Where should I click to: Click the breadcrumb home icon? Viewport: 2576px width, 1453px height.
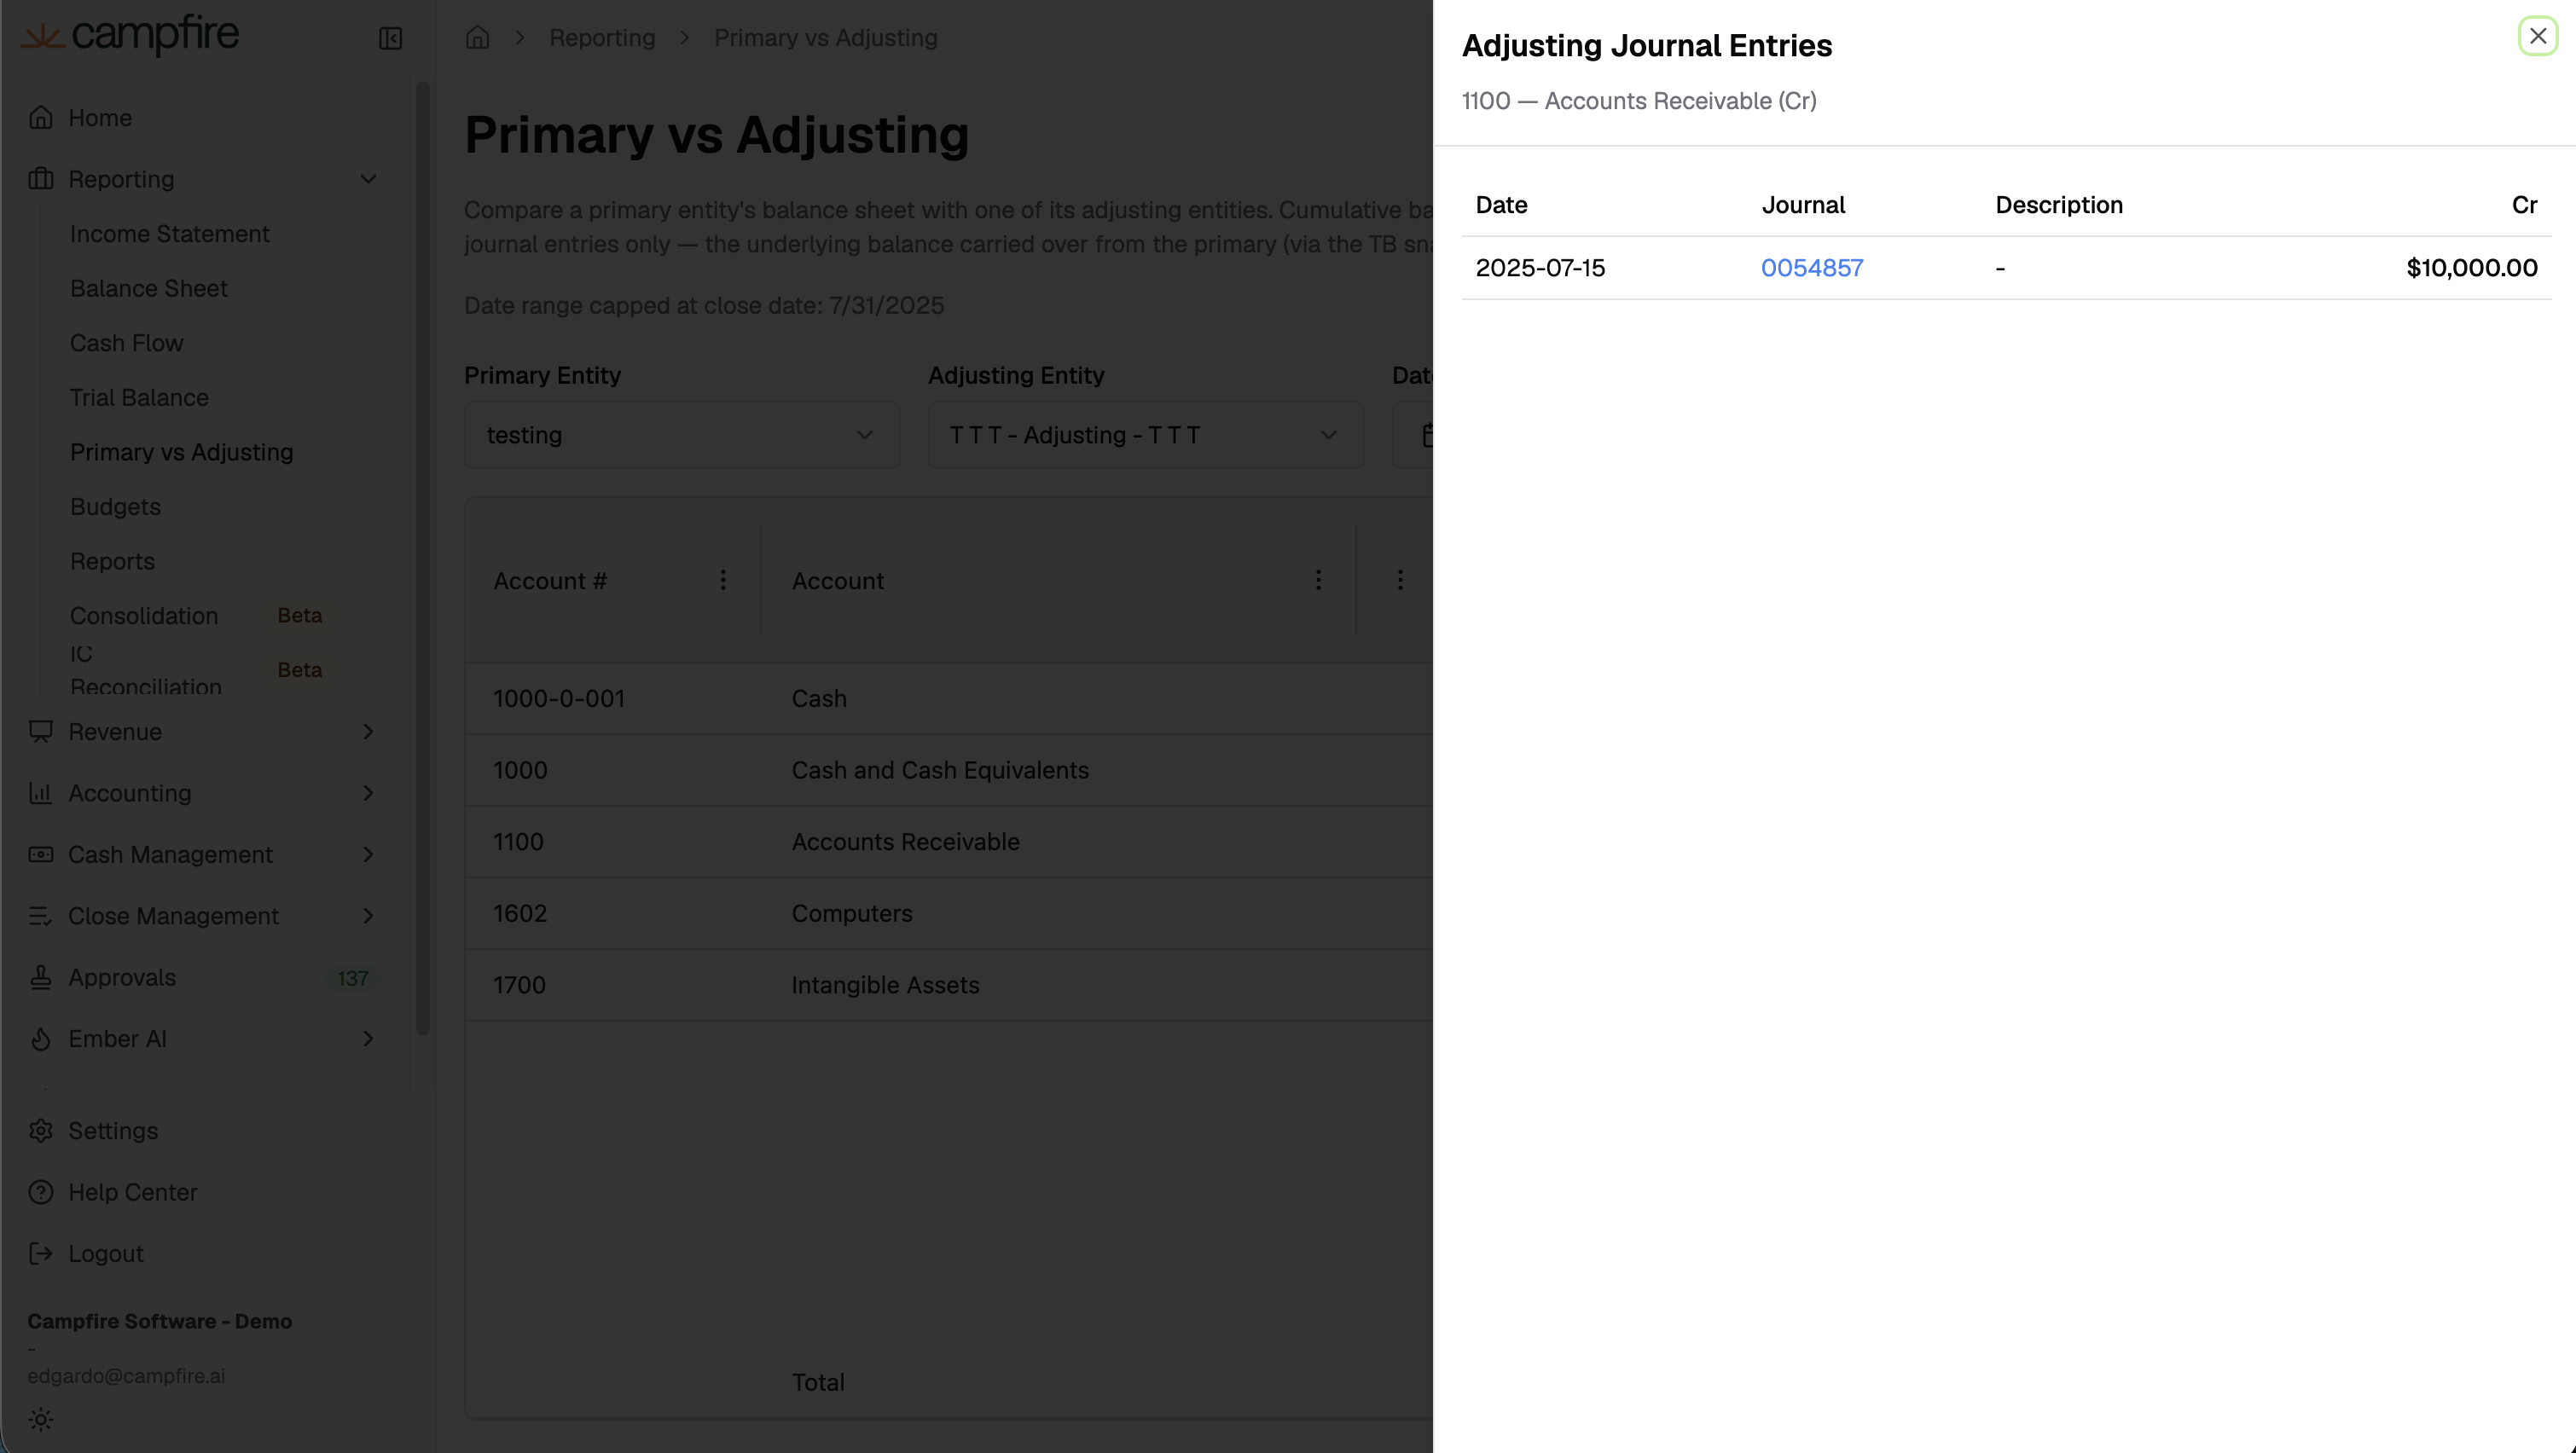478,38
